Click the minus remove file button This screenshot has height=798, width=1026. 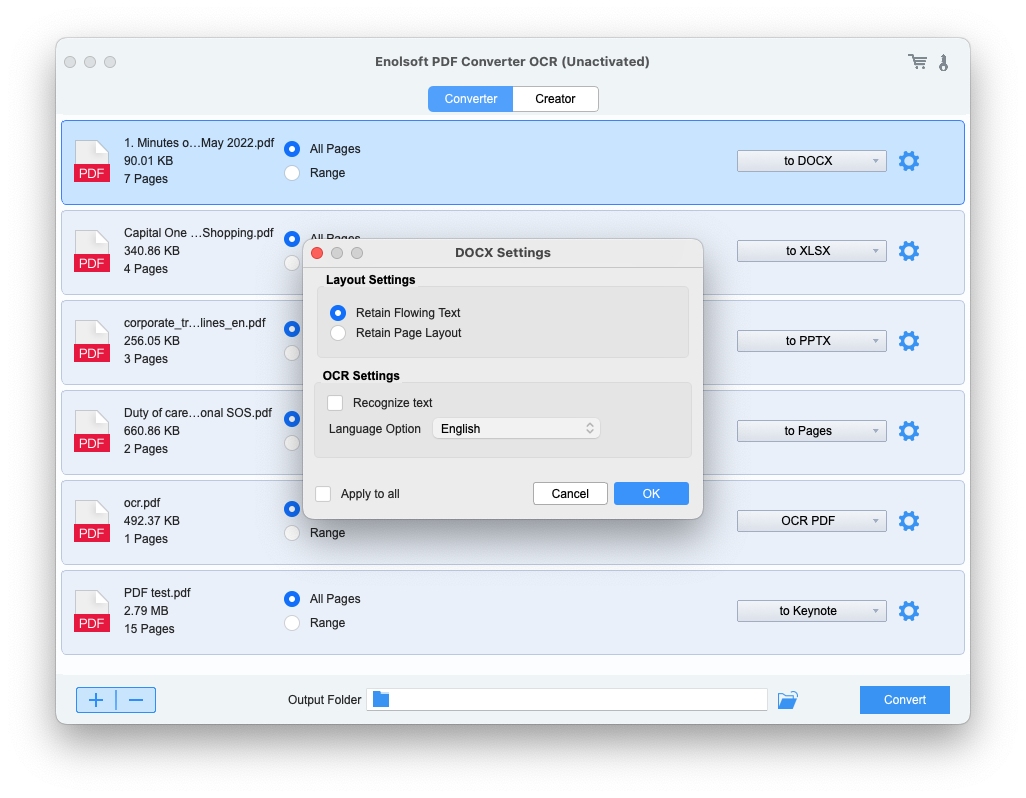pyautogui.click(x=136, y=700)
